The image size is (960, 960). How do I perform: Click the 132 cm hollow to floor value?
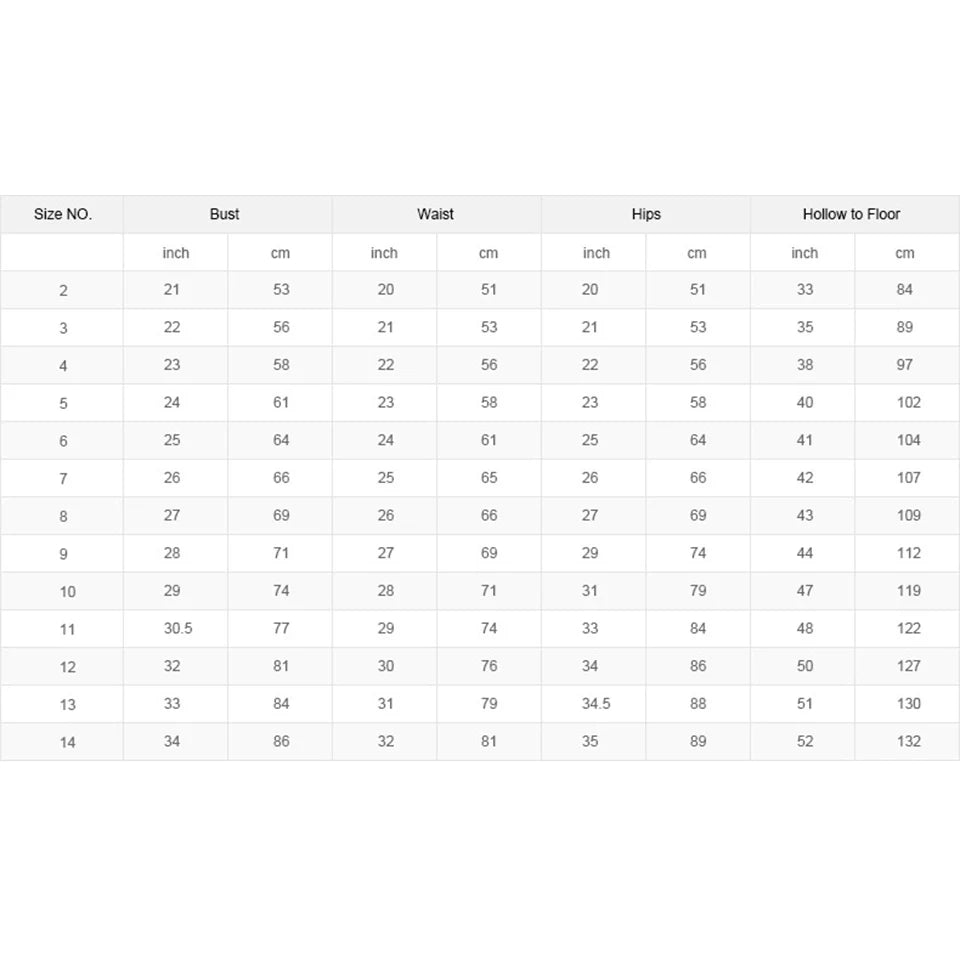coord(909,741)
